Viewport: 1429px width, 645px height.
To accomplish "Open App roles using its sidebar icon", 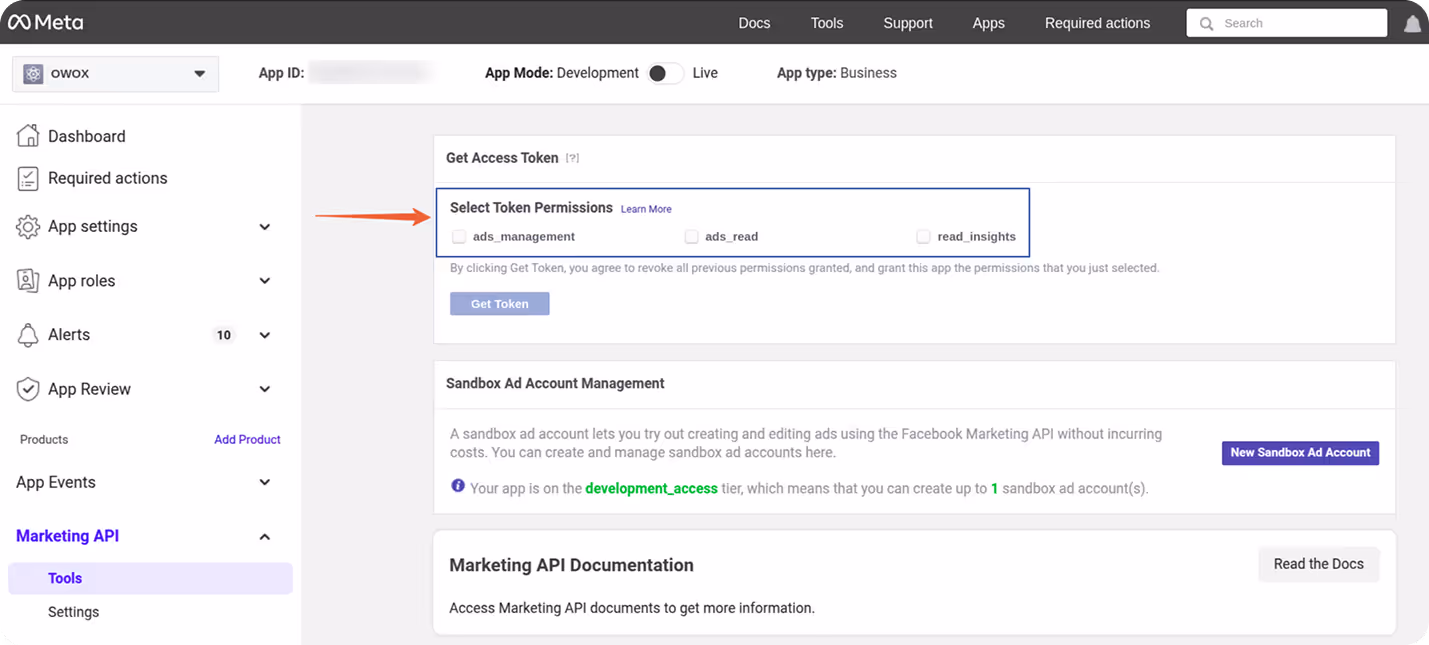I will 28,280.
